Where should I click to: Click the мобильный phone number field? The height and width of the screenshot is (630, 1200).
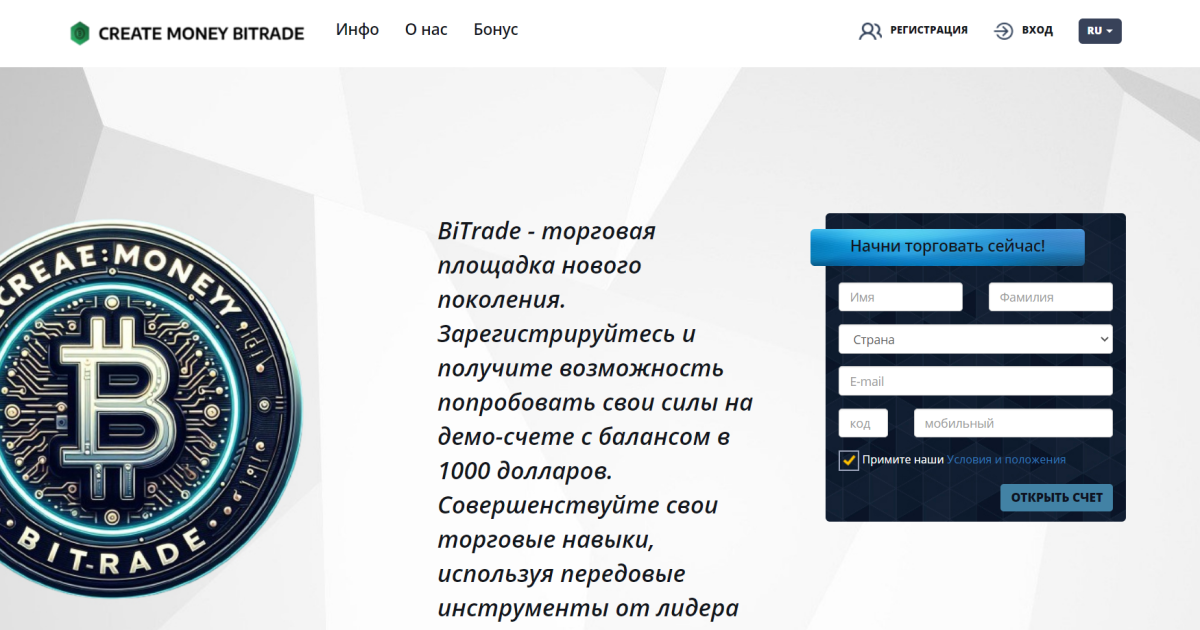tap(1013, 423)
